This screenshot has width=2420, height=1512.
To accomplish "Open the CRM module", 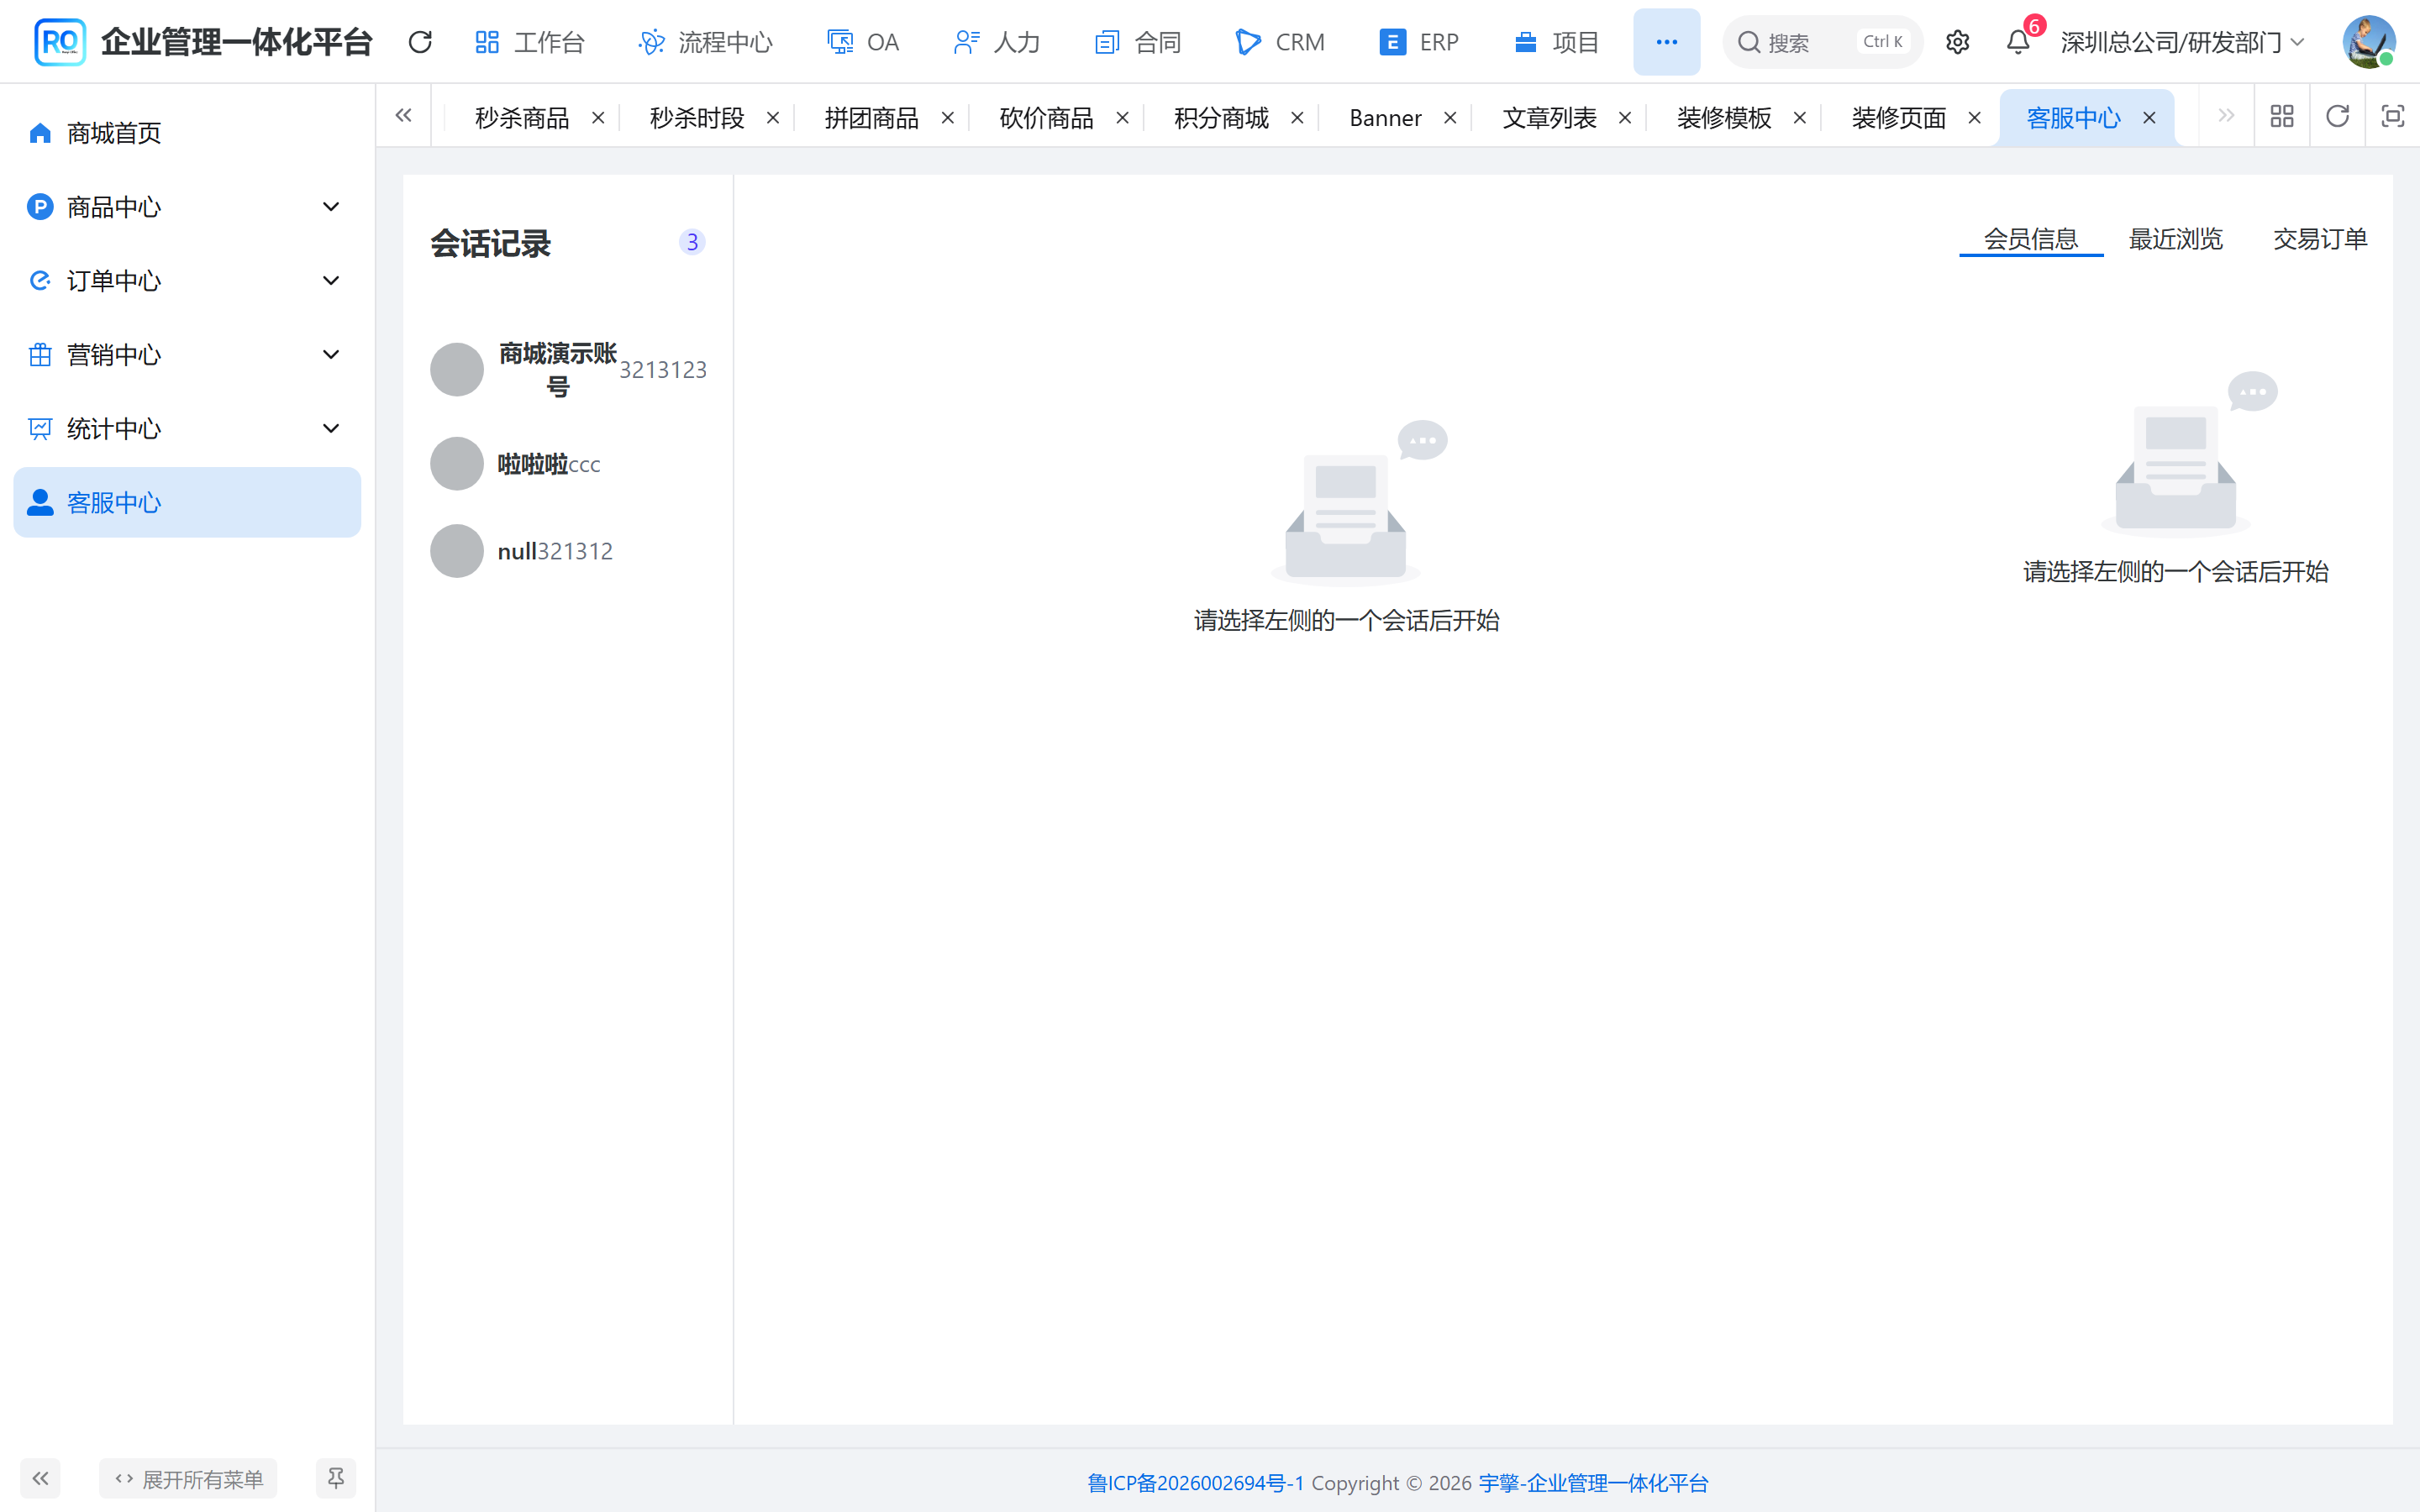I will click(1280, 42).
